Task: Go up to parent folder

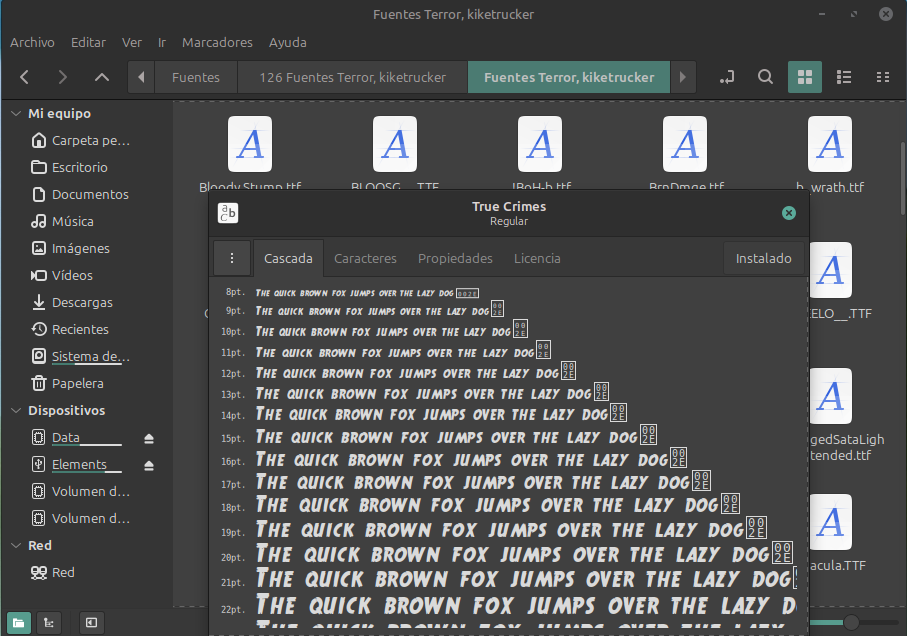Action: tap(102, 77)
